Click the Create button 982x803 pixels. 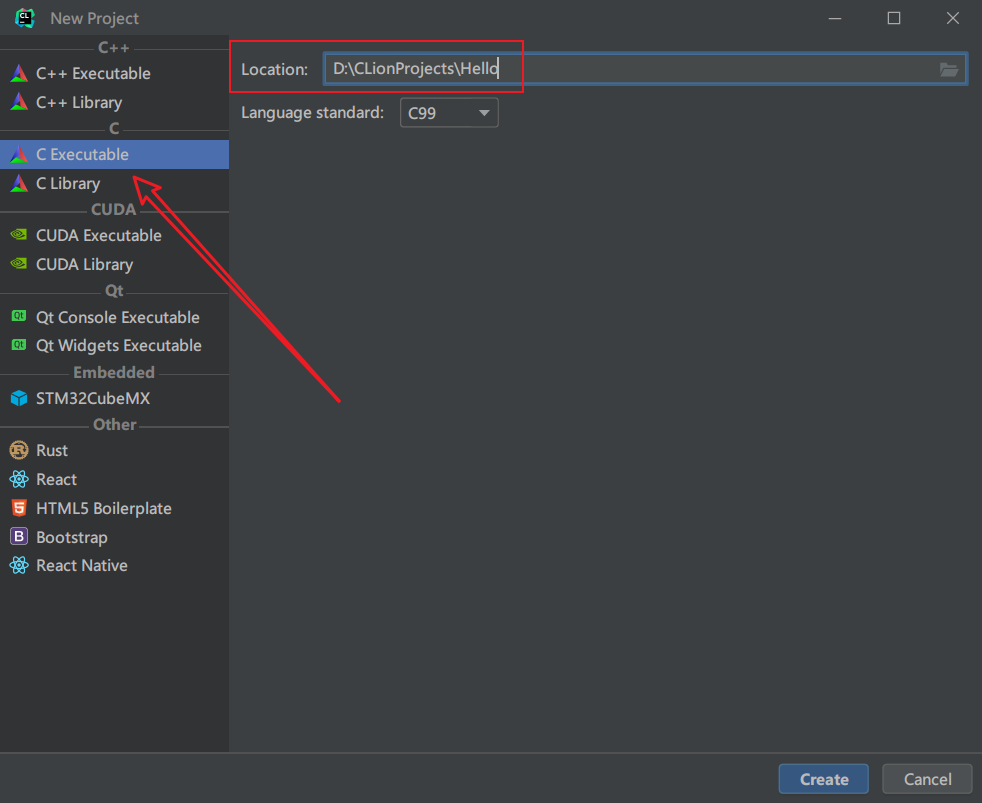tap(824, 779)
